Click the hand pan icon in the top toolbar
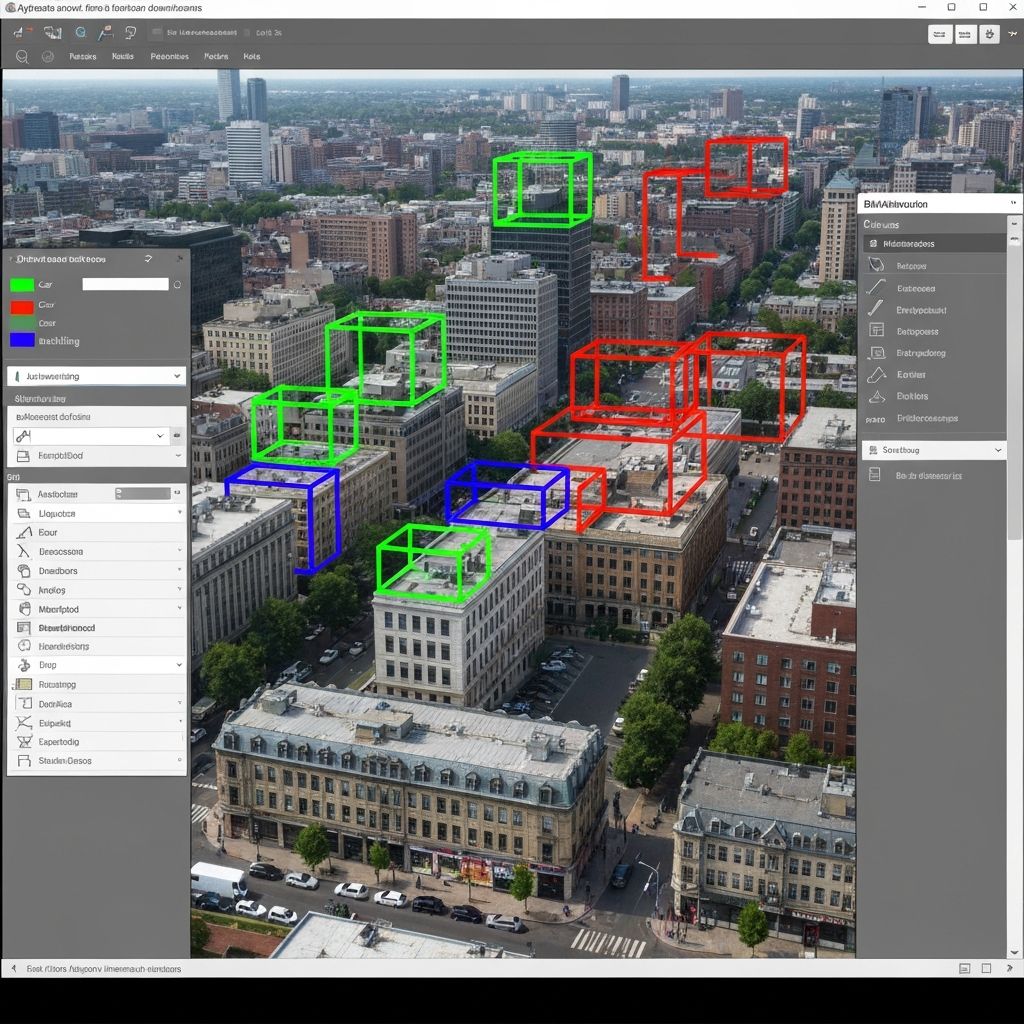The width and height of the screenshot is (1024, 1024). click(132, 33)
